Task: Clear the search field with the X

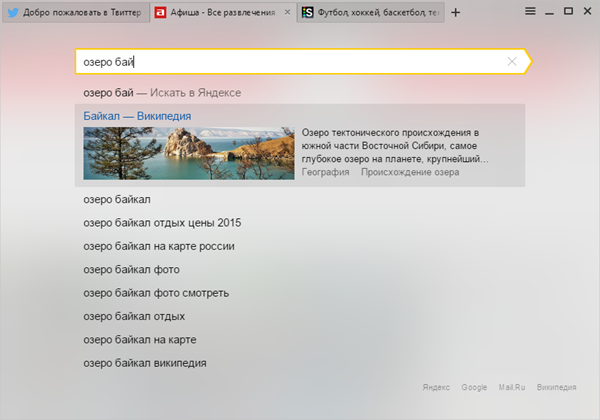Action: [512, 61]
